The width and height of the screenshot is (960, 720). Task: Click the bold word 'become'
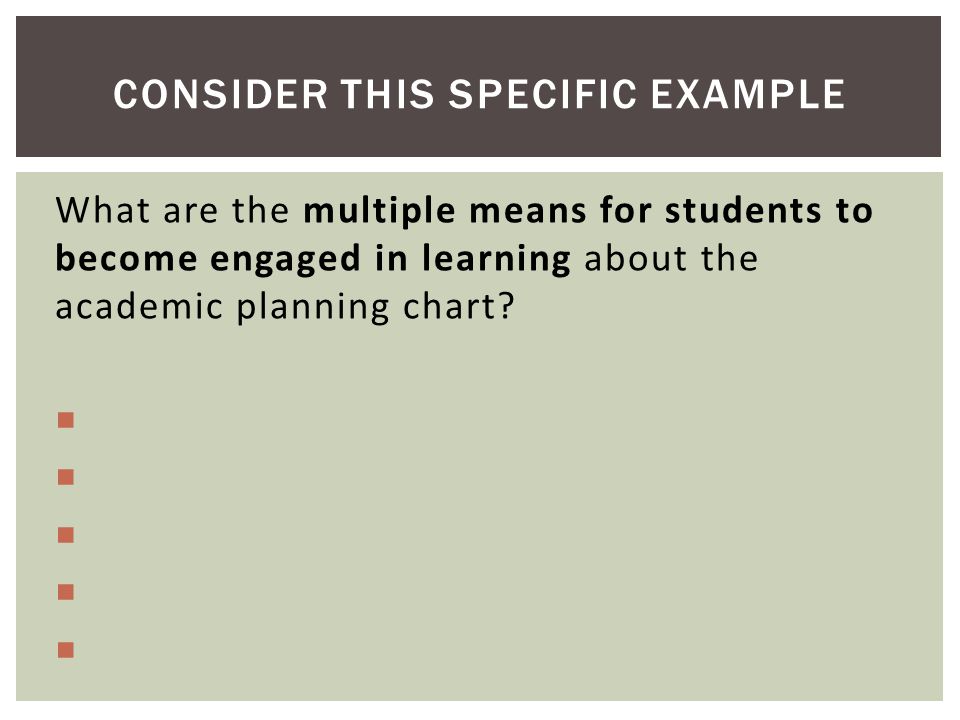pyautogui.click(x=126, y=258)
